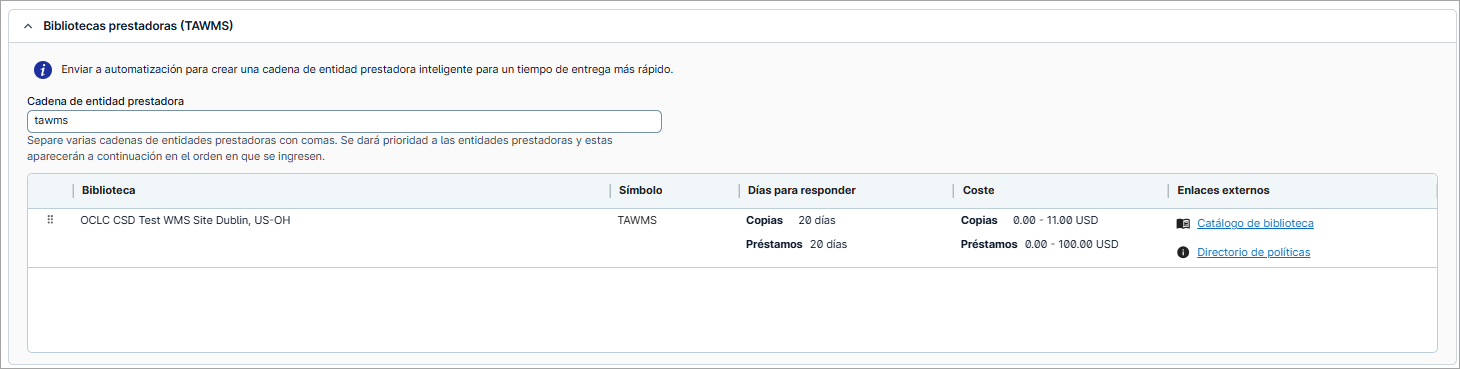
Task: Click the Copias 0.00 - 11.00 USD cost
Action: 1029,220
